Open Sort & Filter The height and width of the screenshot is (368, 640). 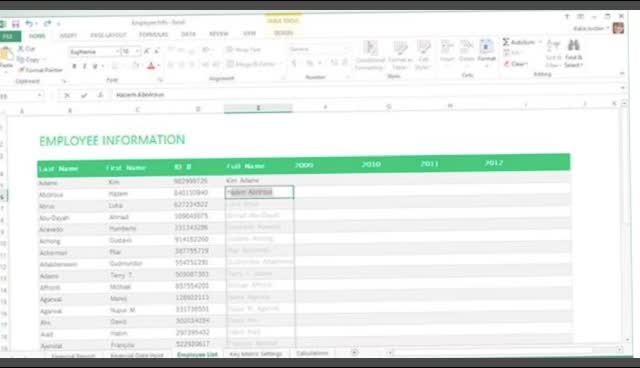pos(553,53)
